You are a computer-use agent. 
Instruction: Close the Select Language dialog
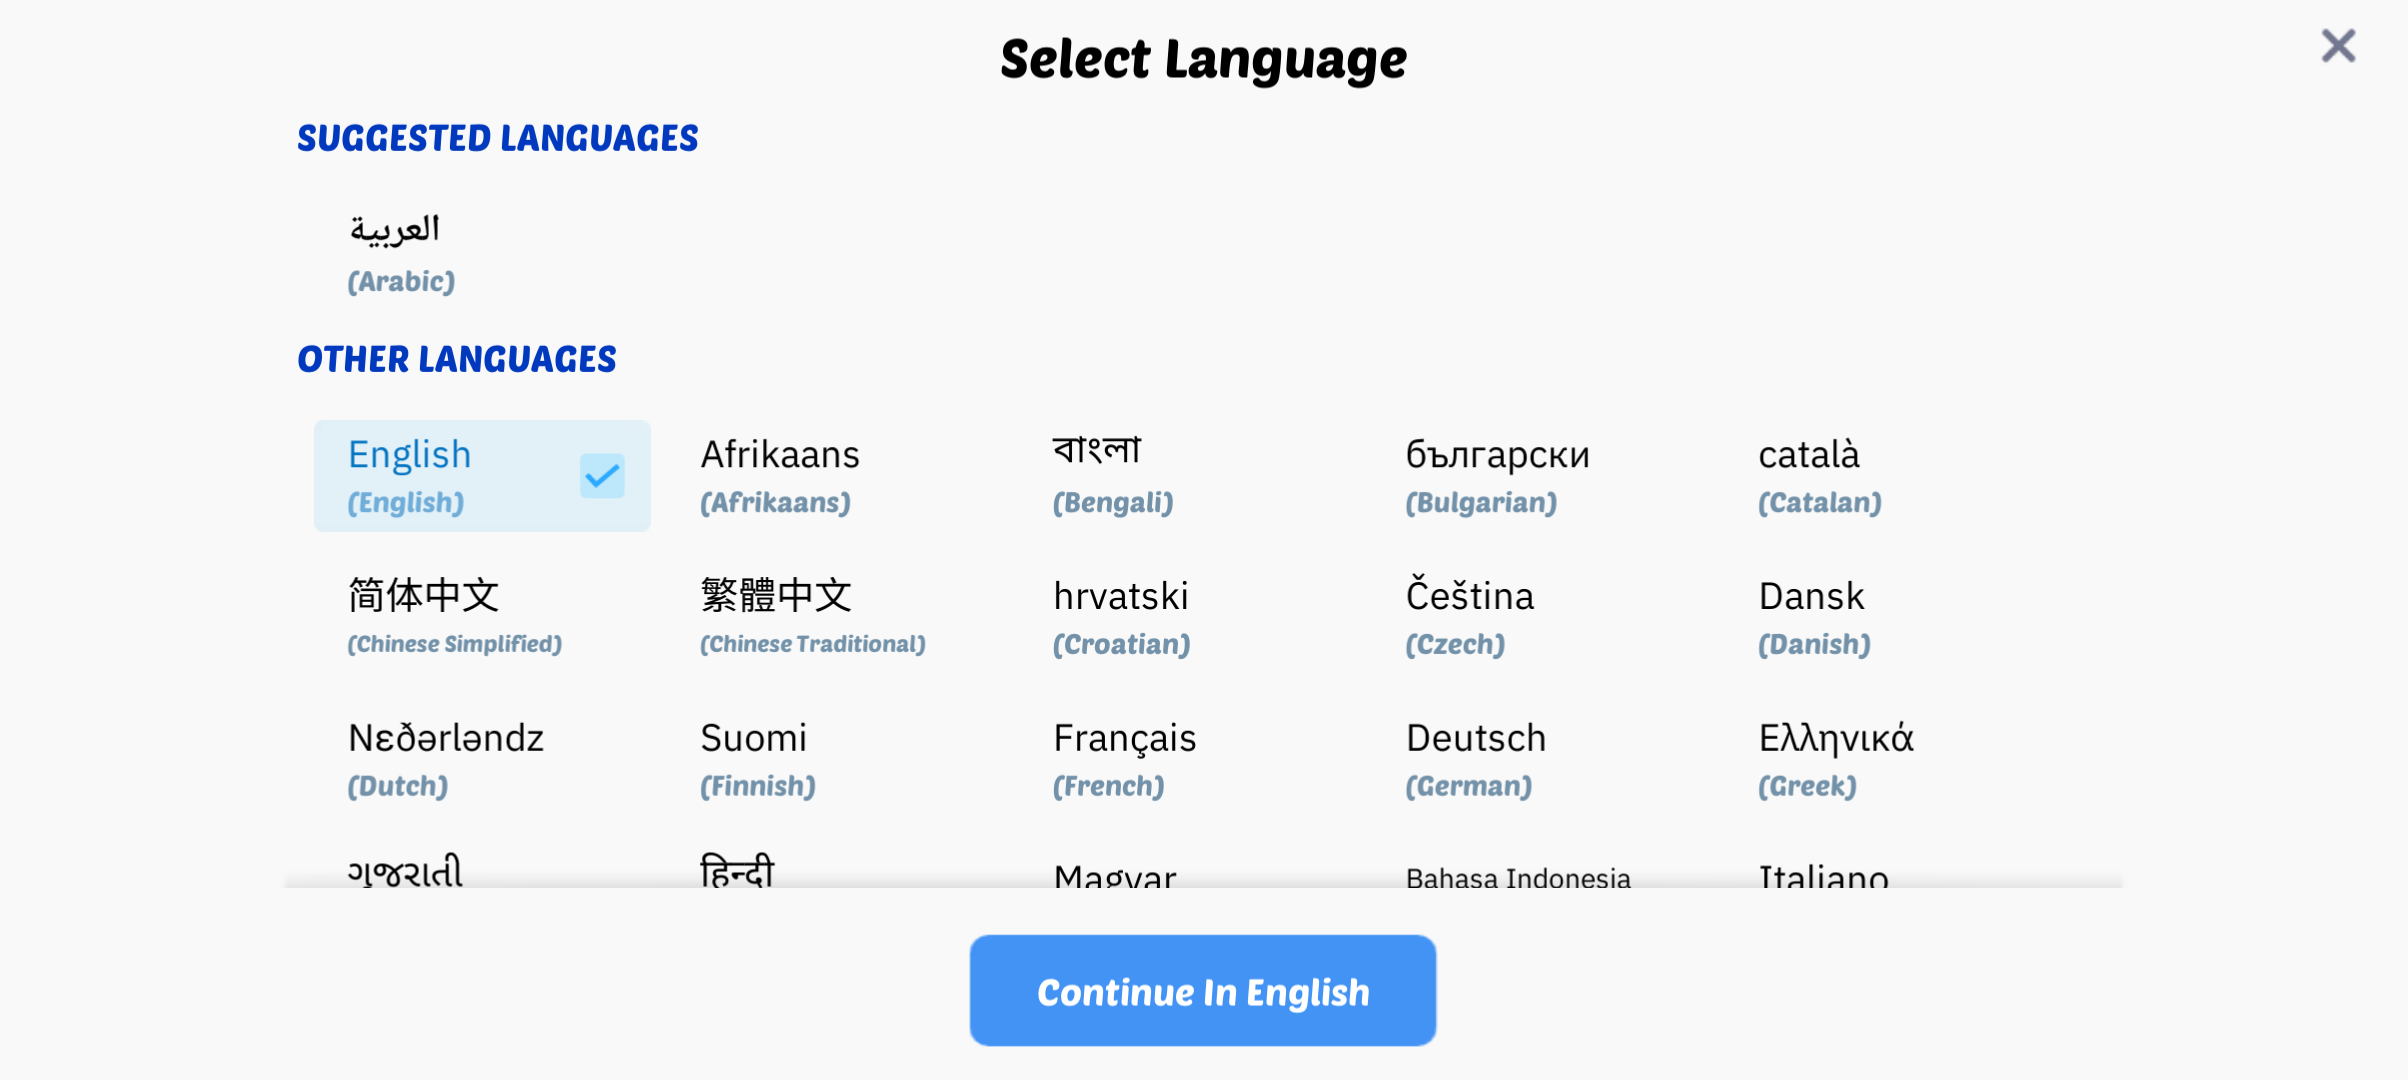point(2338,46)
